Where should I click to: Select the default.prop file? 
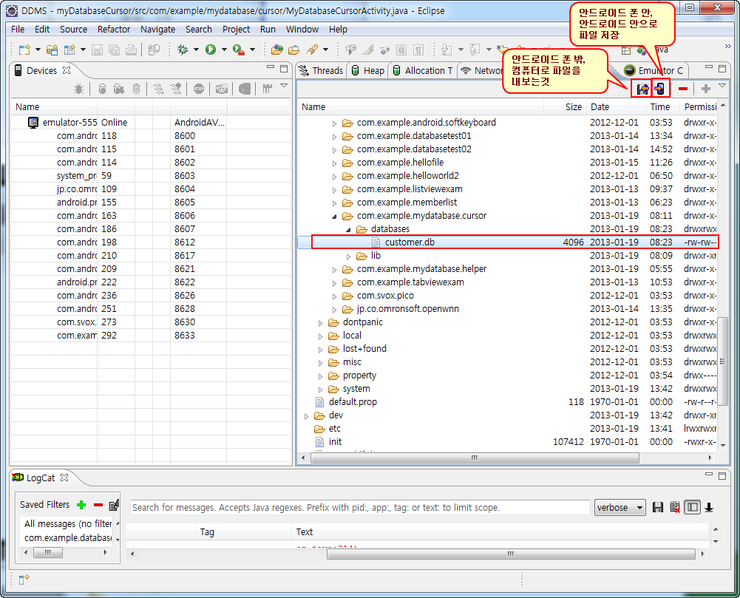tap(353, 402)
